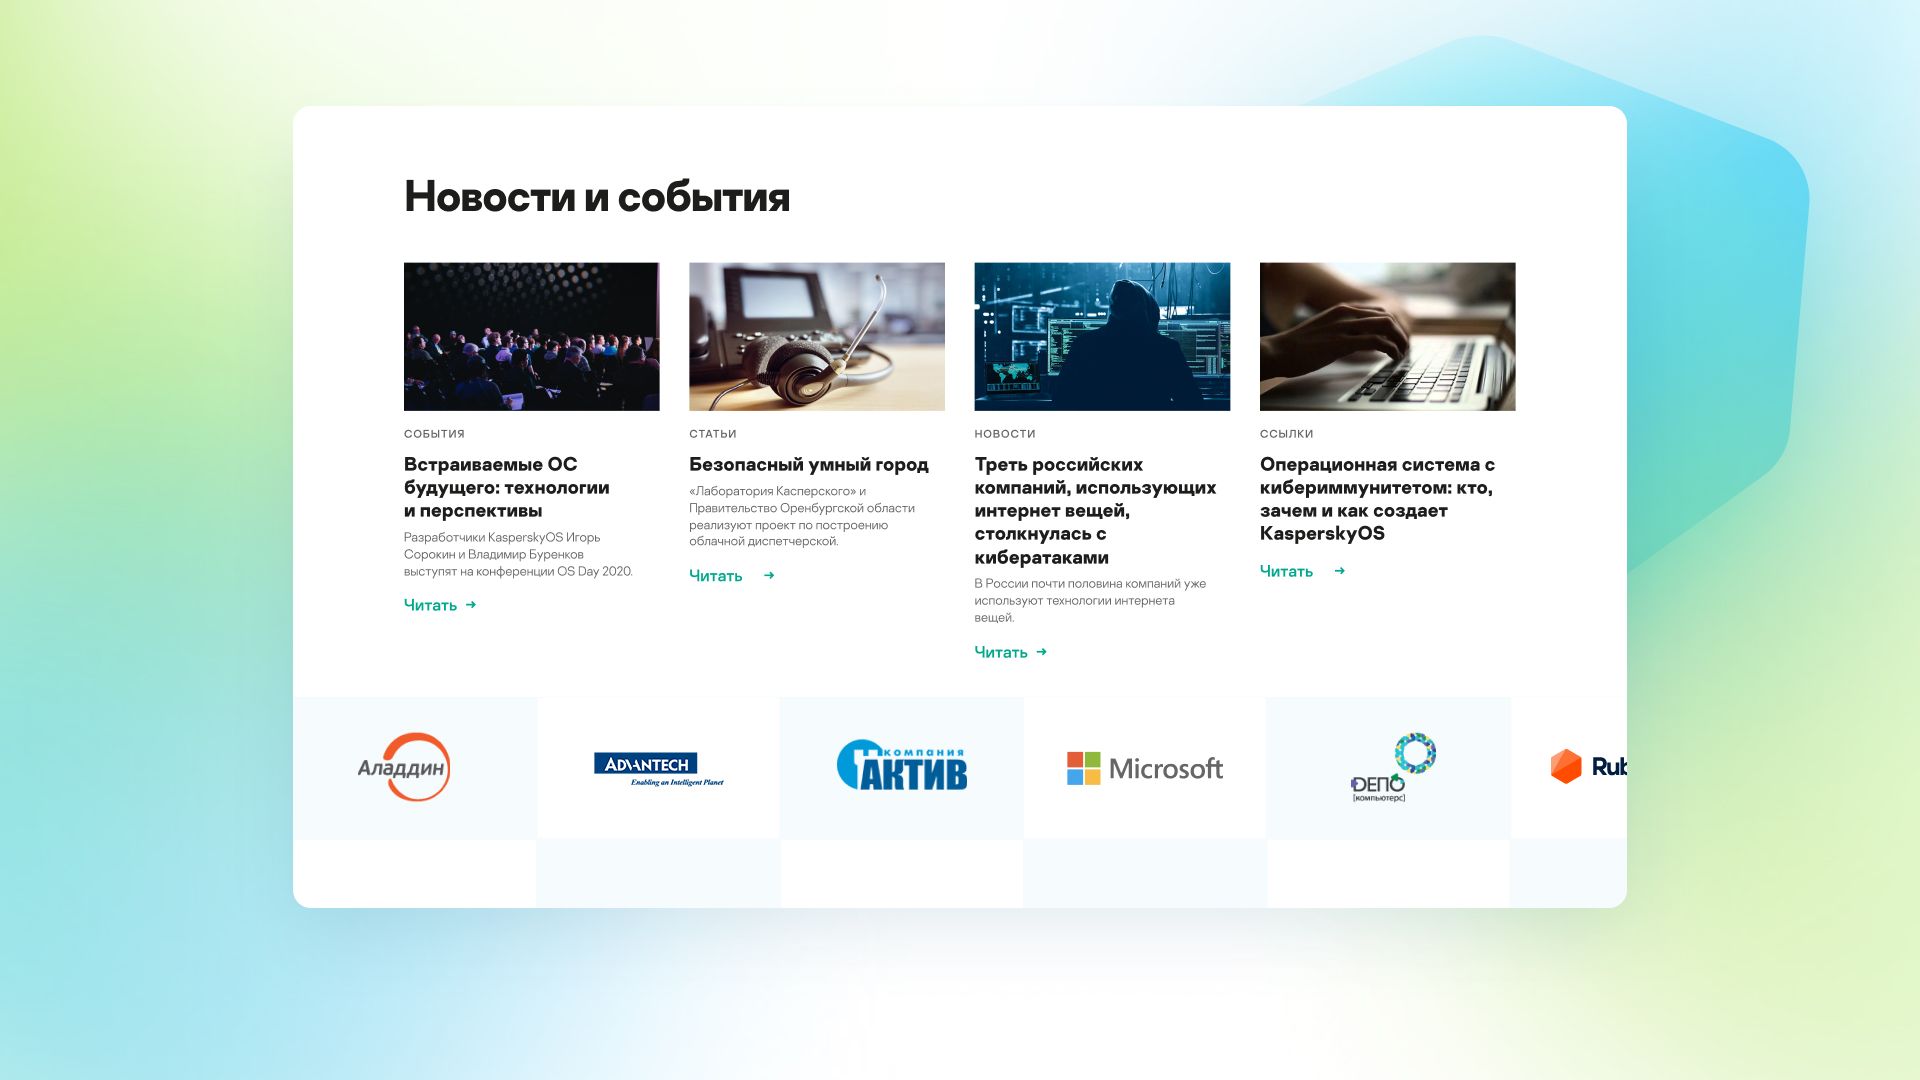Viewport: 1920px width, 1080px height.
Task: Click the headset and phone thumbnail
Action: click(817, 337)
